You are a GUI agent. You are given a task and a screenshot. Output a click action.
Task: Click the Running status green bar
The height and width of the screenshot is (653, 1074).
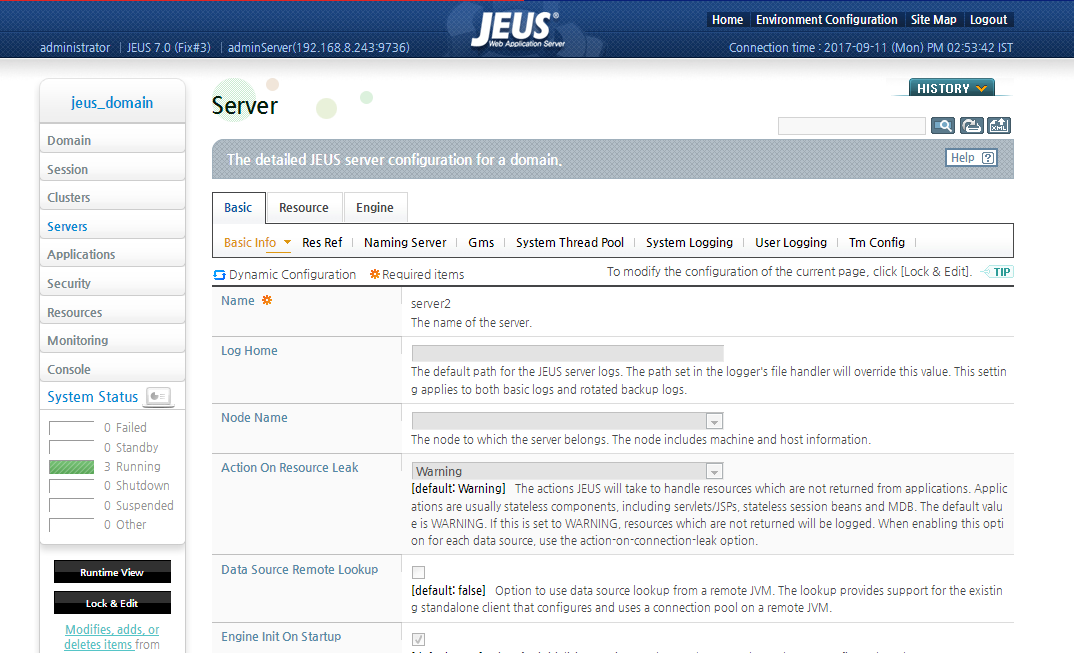click(x=71, y=467)
